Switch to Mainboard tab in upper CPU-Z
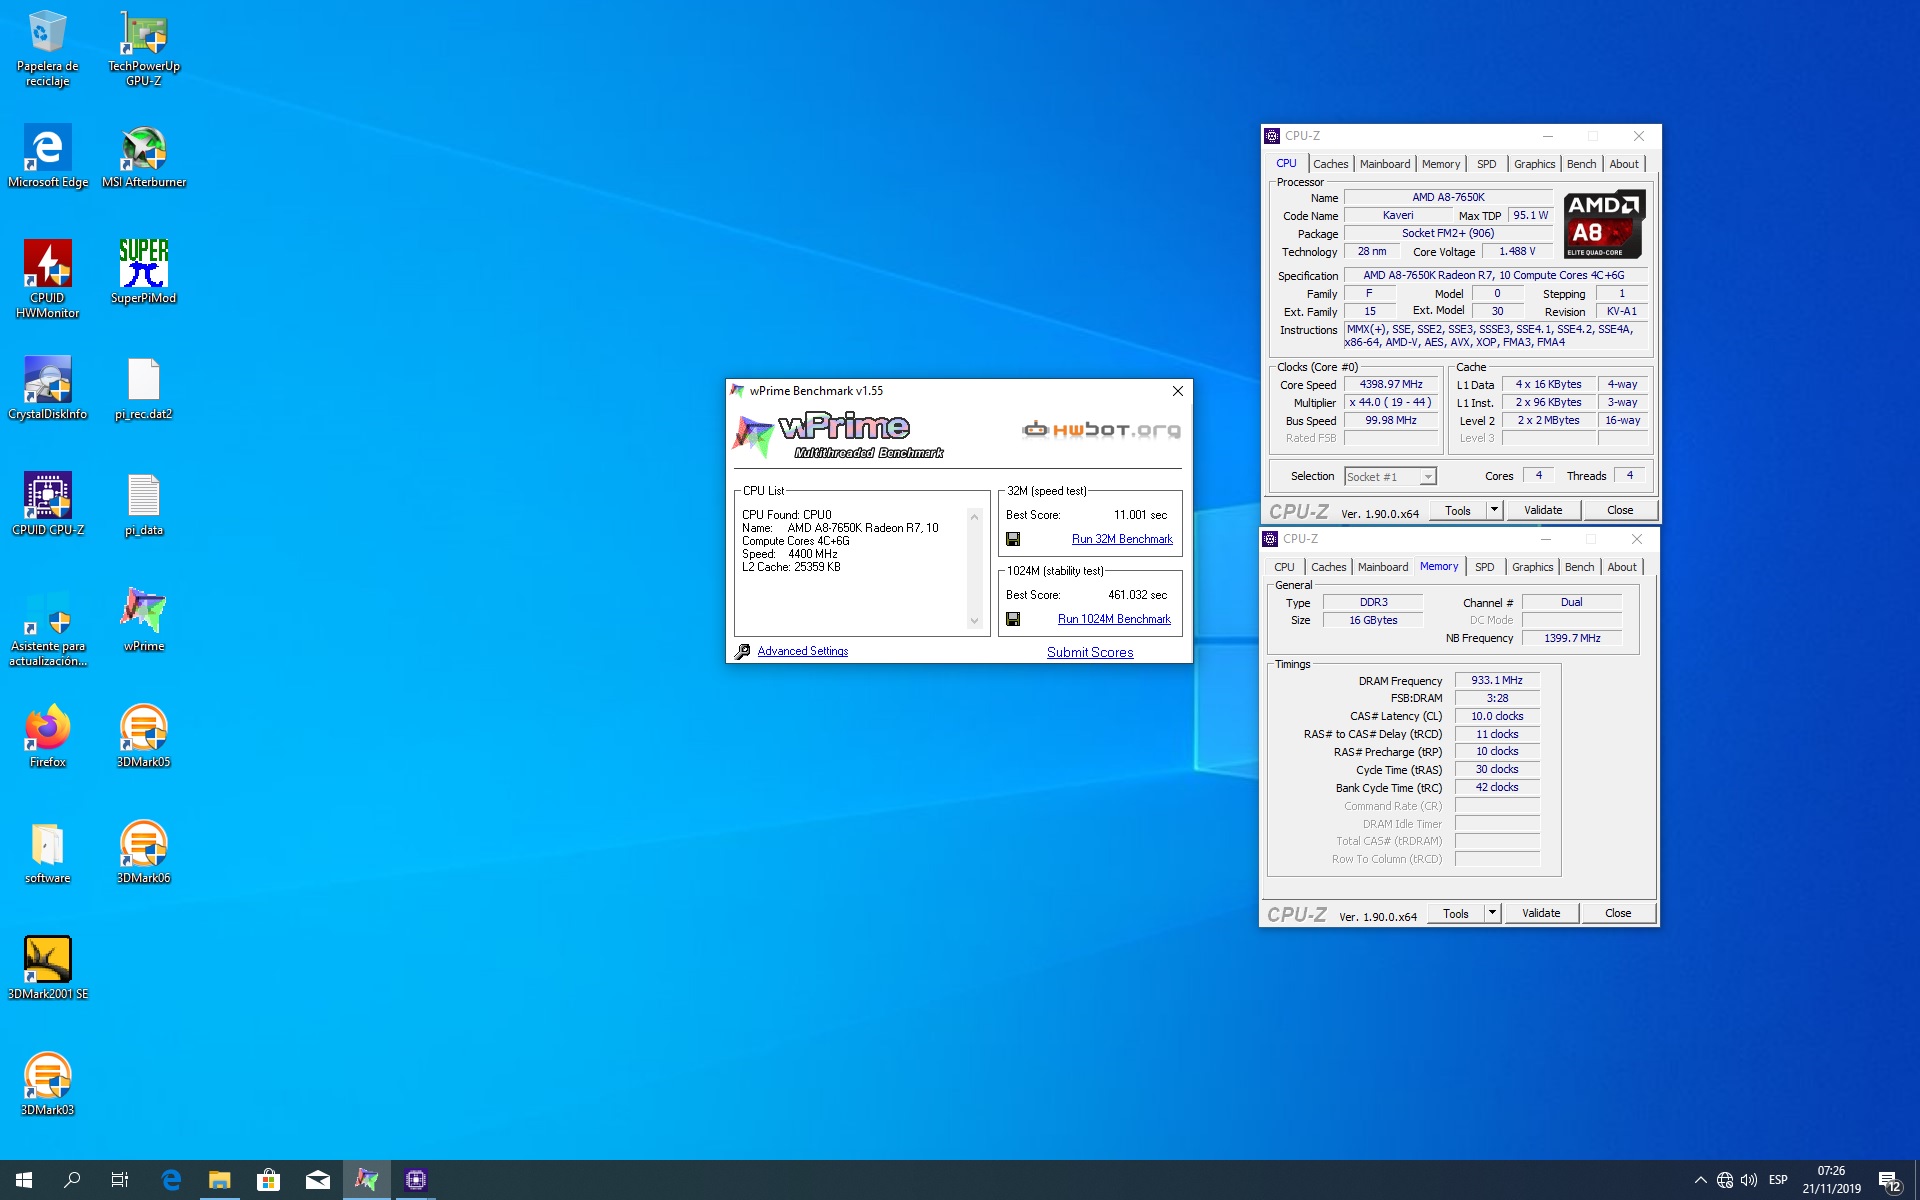1920x1200 pixels. point(1385,164)
